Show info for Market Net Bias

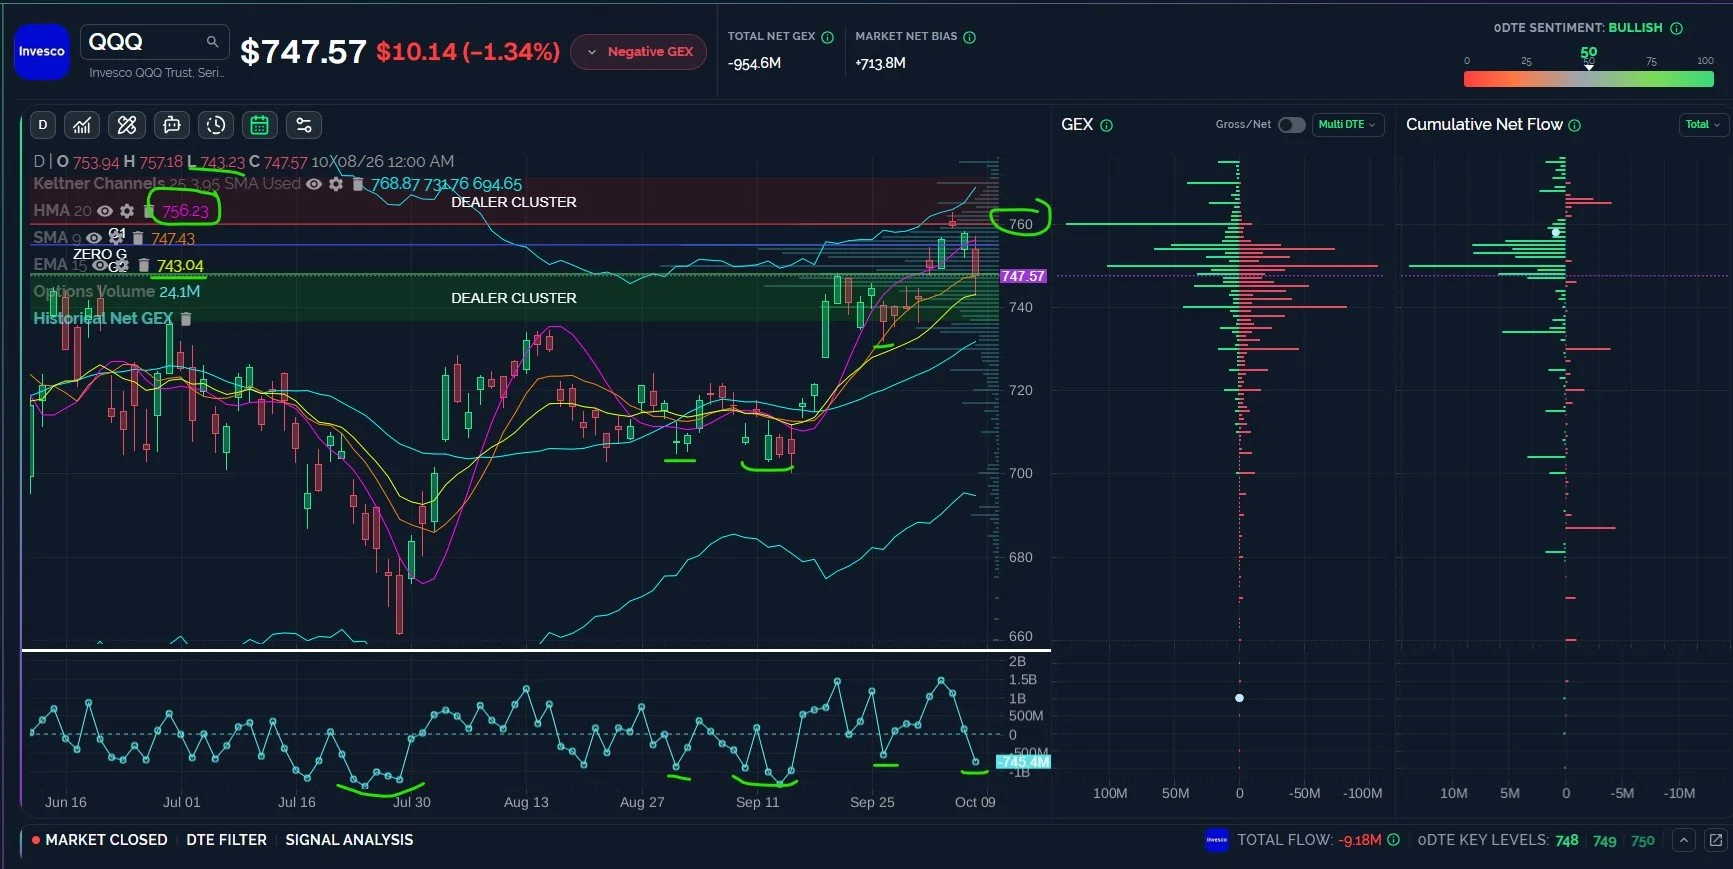pos(969,37)
